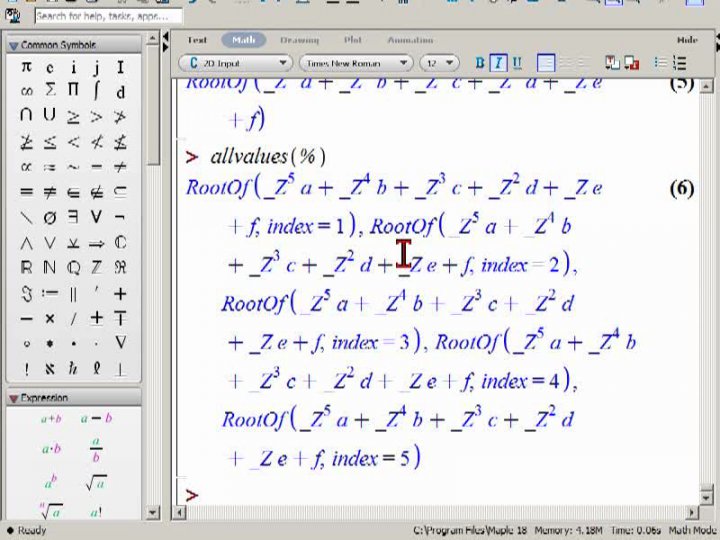
Task: Insert the nabla del symbol
Action: coord(120,342)
